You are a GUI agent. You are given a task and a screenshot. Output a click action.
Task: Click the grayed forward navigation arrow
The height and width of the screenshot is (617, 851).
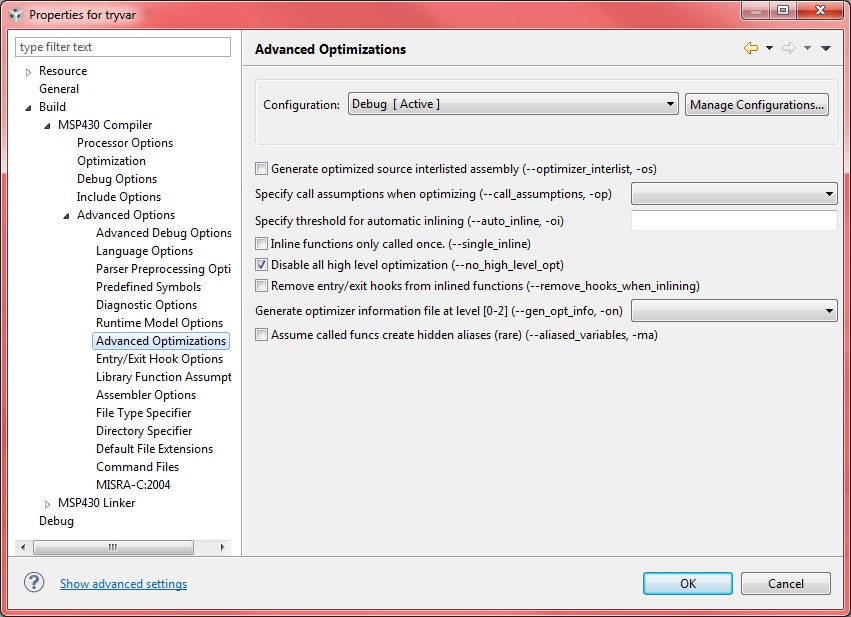pyautogui.click(x=789, y=48)
